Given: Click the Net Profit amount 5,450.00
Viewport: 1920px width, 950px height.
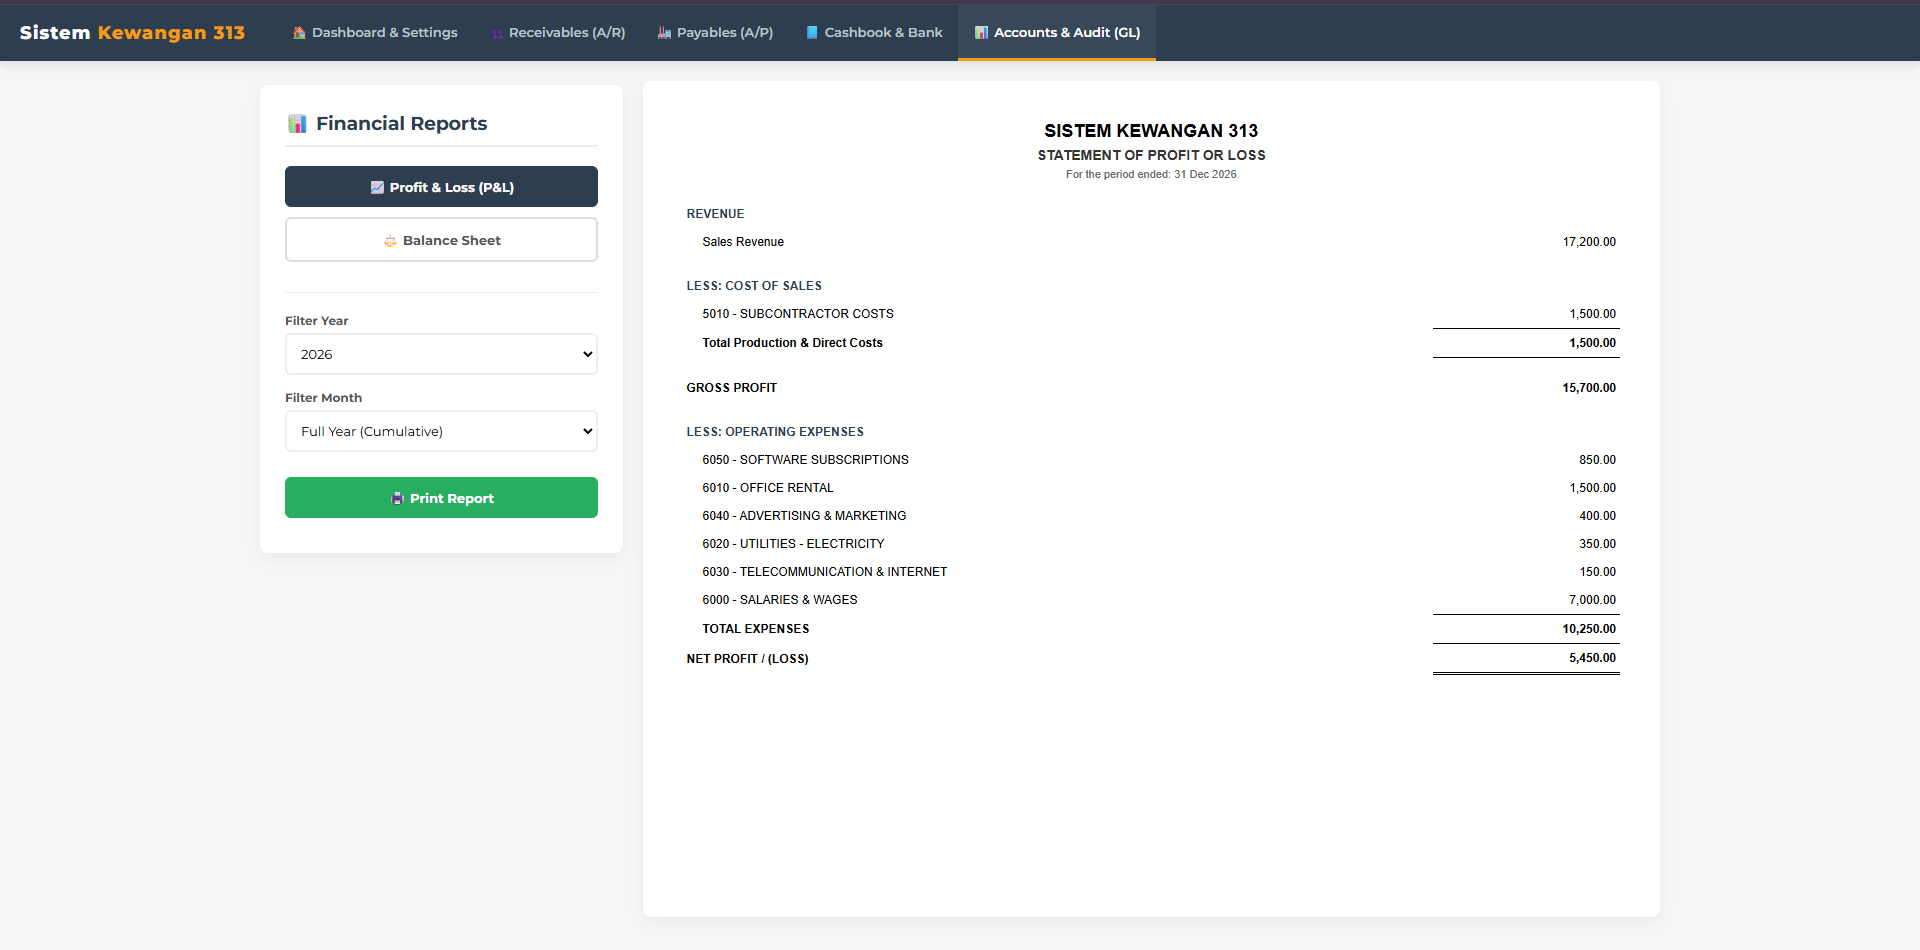Looking at the screenshot, I should click(x=1592, y=658).
